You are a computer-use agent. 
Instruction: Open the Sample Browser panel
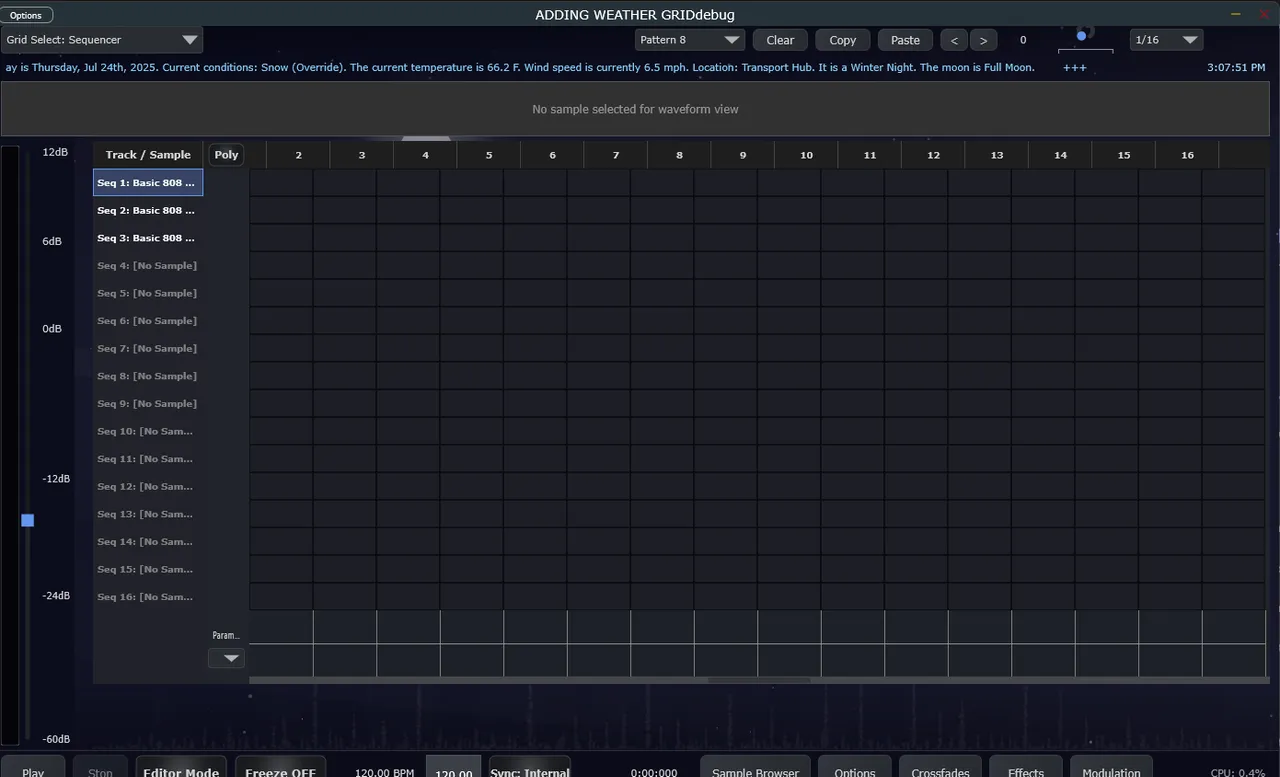click(755, 769)
